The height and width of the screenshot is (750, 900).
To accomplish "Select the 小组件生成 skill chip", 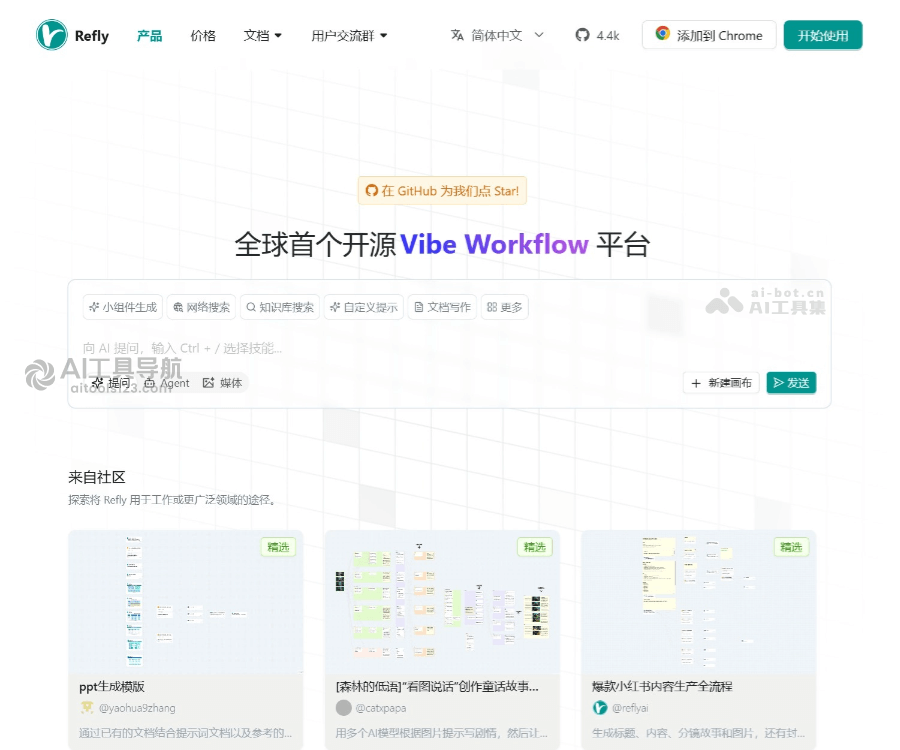I will (x=123, y=307).
